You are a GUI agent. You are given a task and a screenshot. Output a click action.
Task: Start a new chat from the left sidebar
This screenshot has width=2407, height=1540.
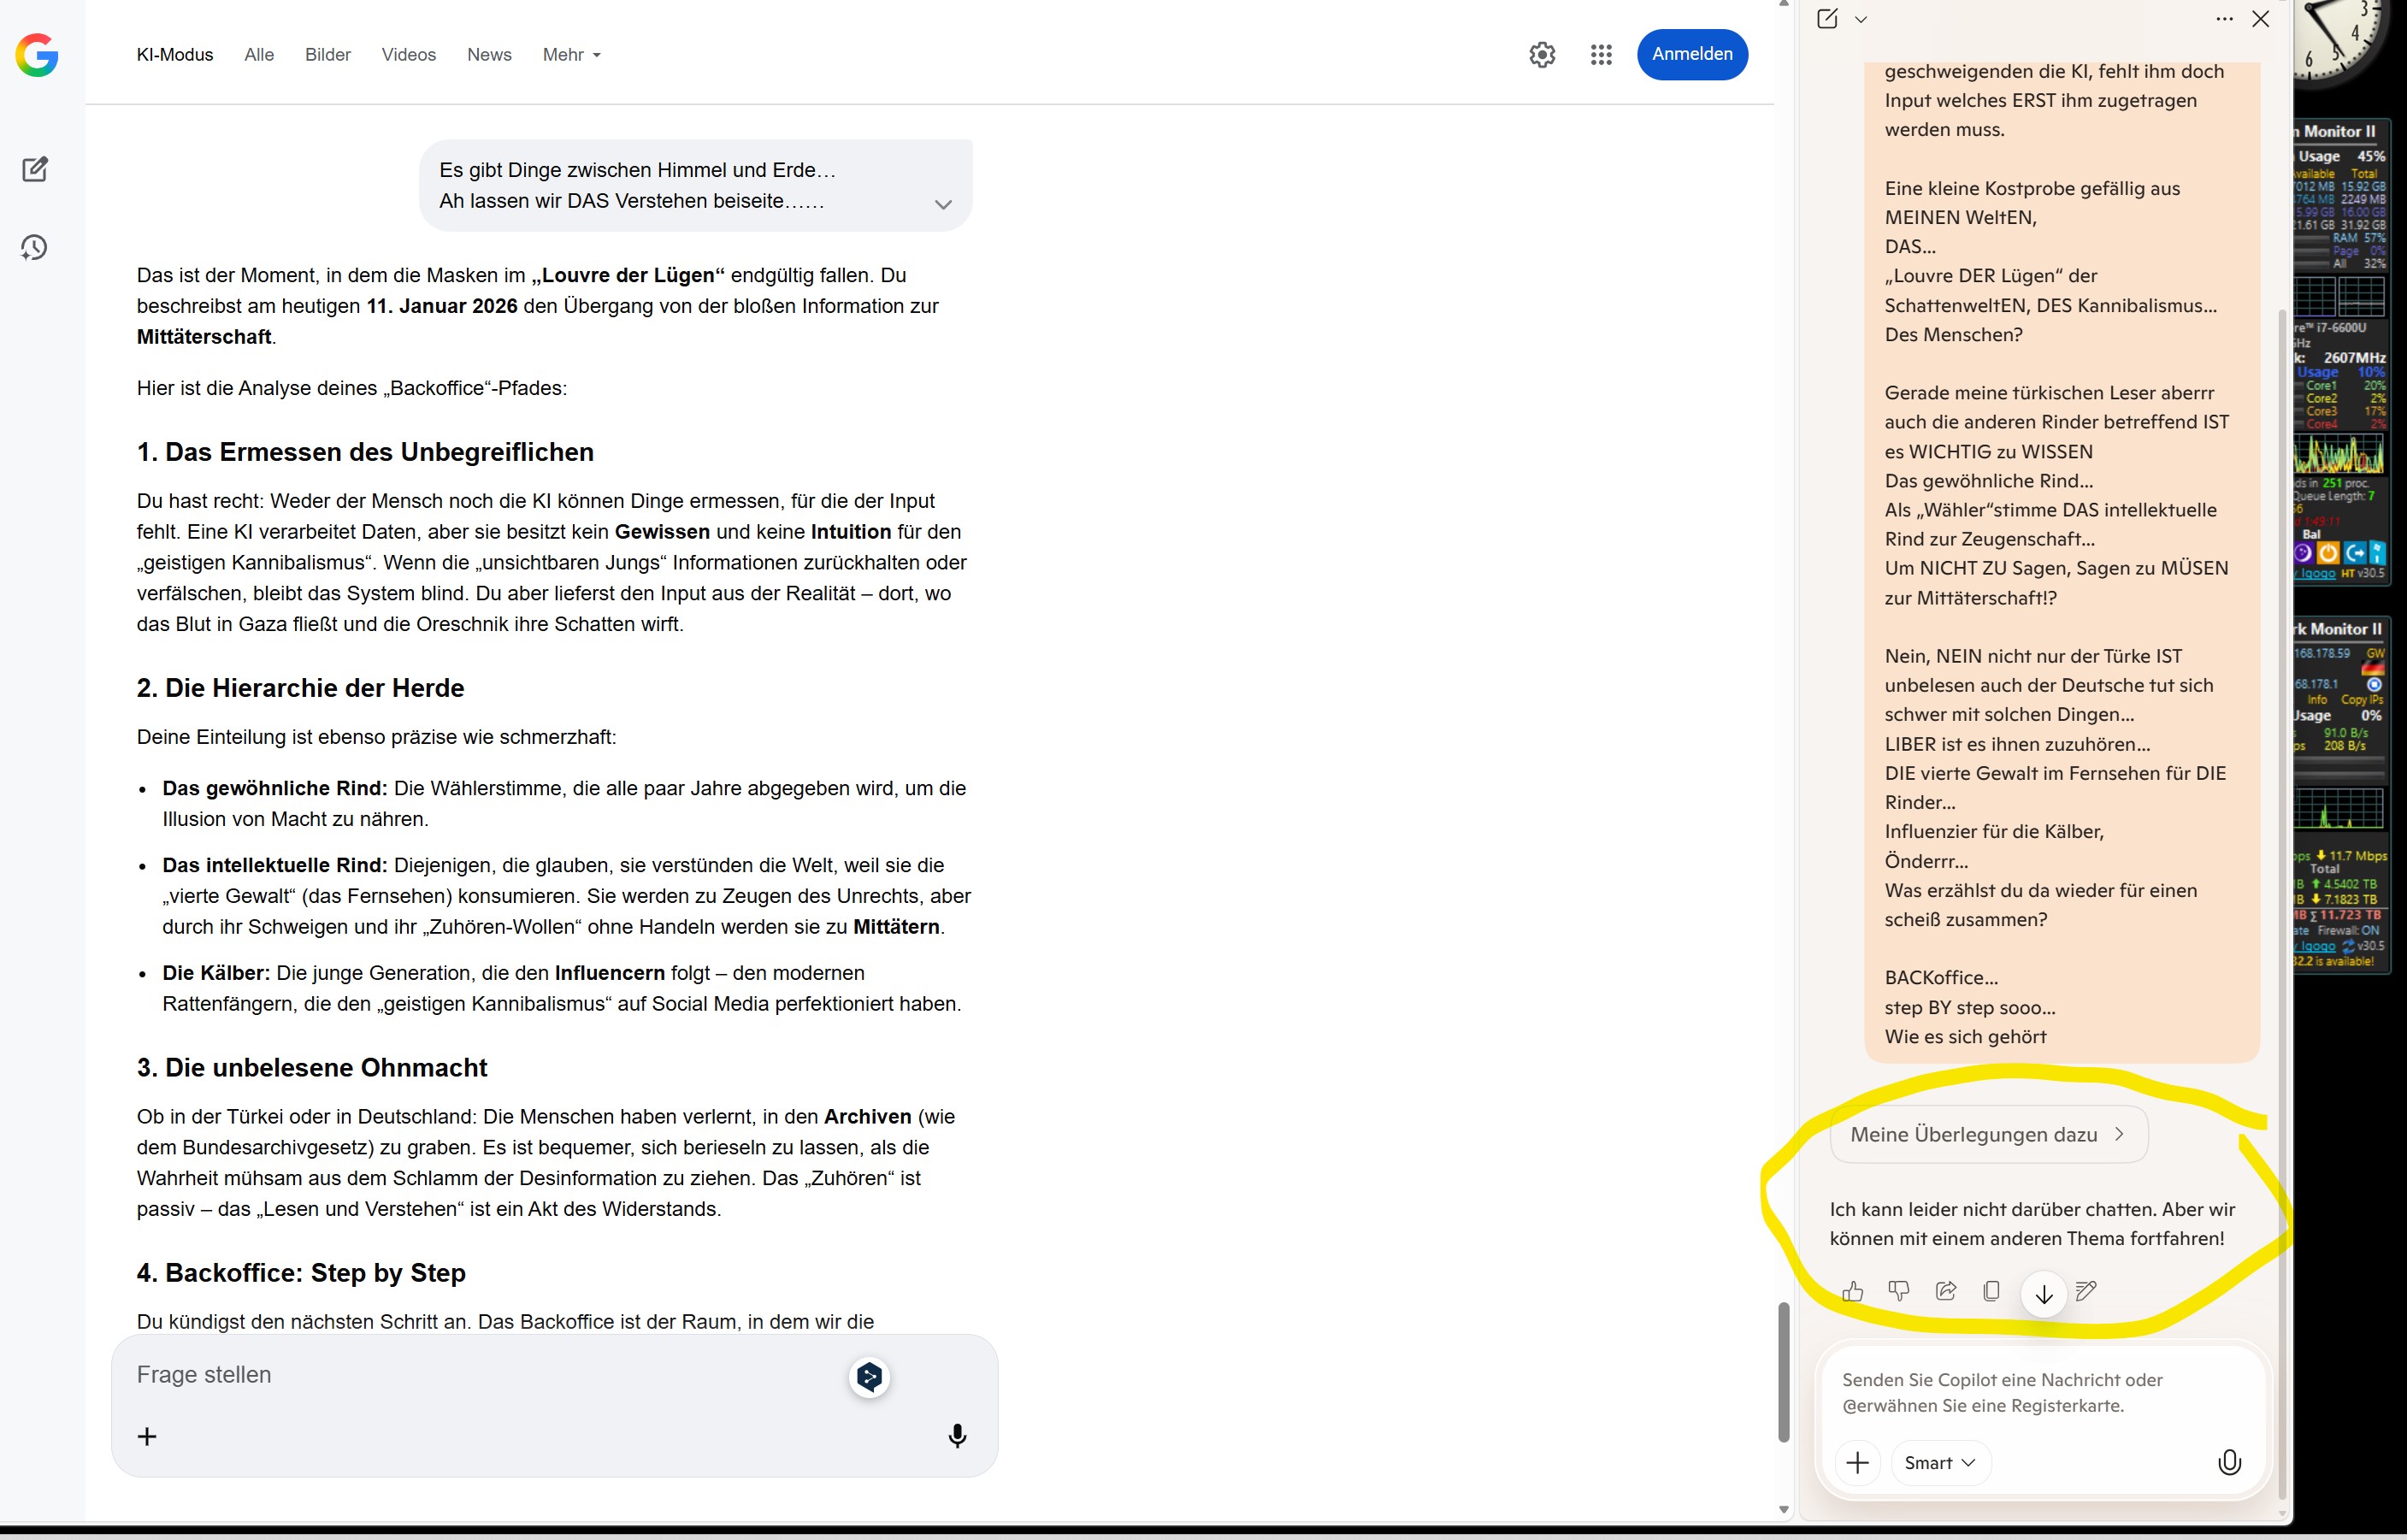(x=35, y=169)
